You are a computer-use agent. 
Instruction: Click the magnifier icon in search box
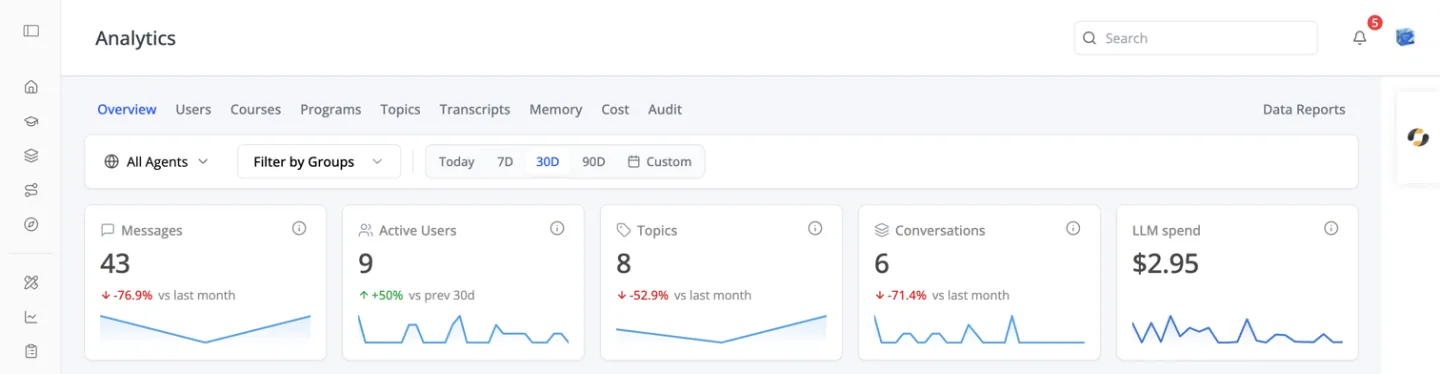click(x=1090, y=38)
